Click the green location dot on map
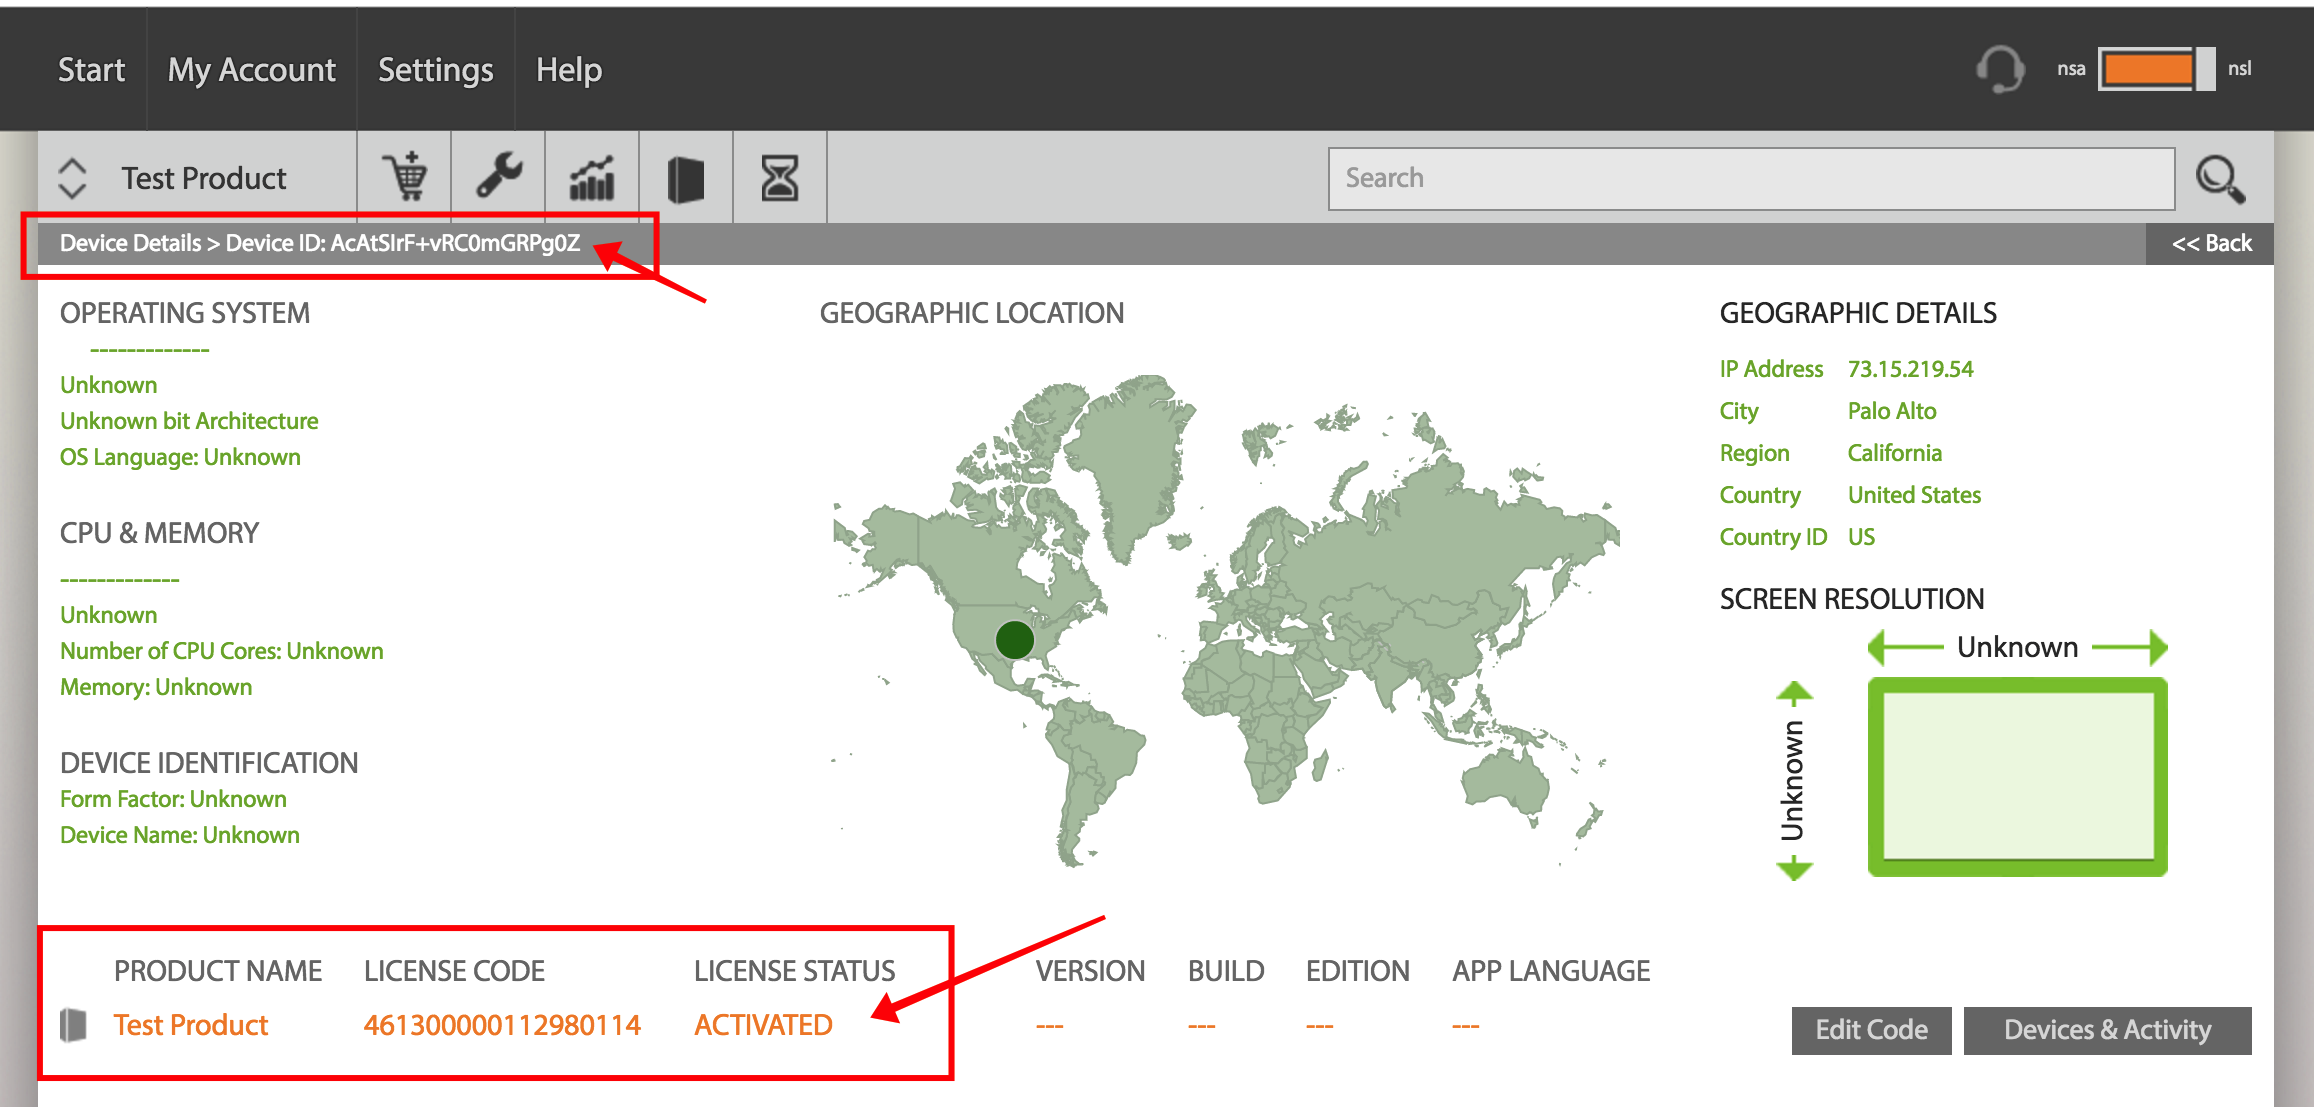This screenshot has width=2314, height=1107. point(1014,640)
